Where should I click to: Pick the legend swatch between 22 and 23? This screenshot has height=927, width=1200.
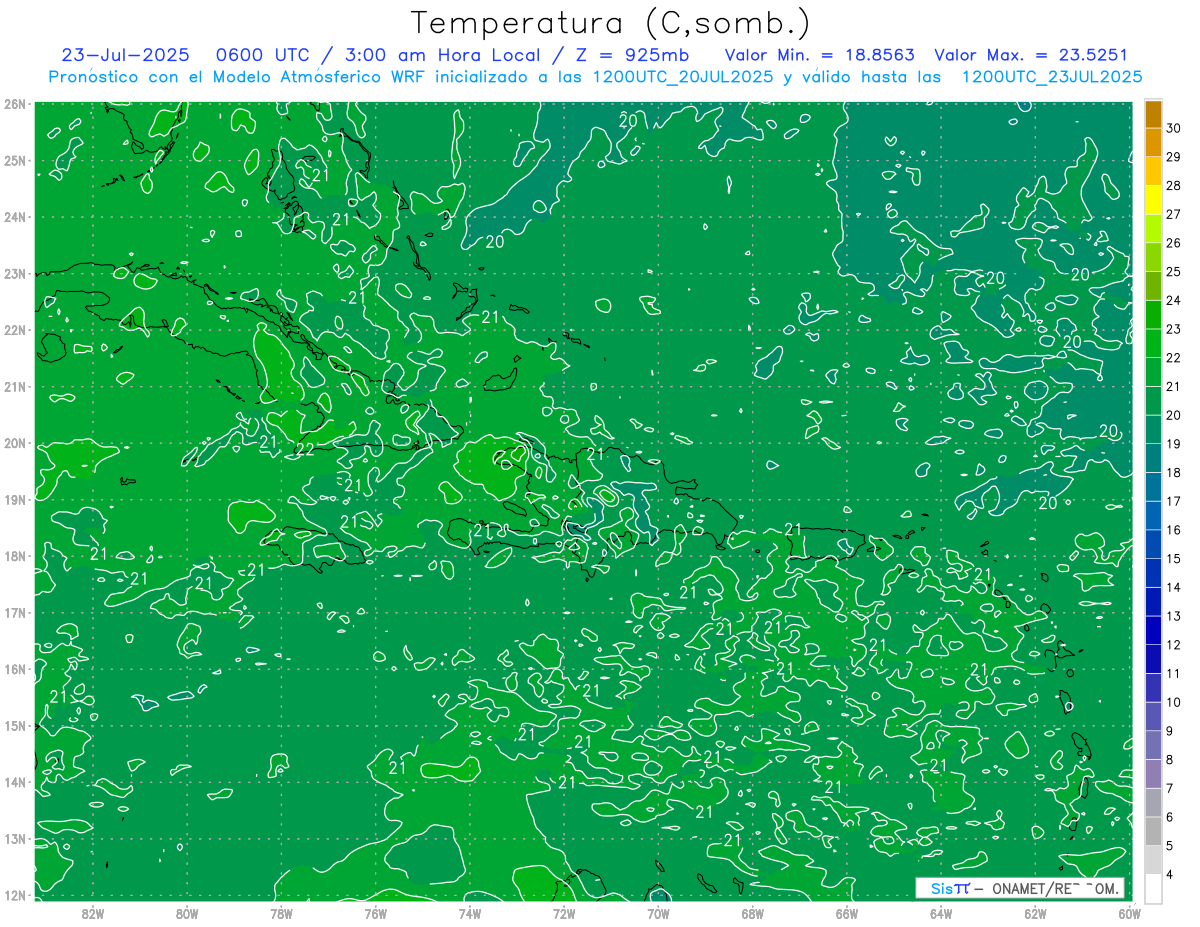1153,343
